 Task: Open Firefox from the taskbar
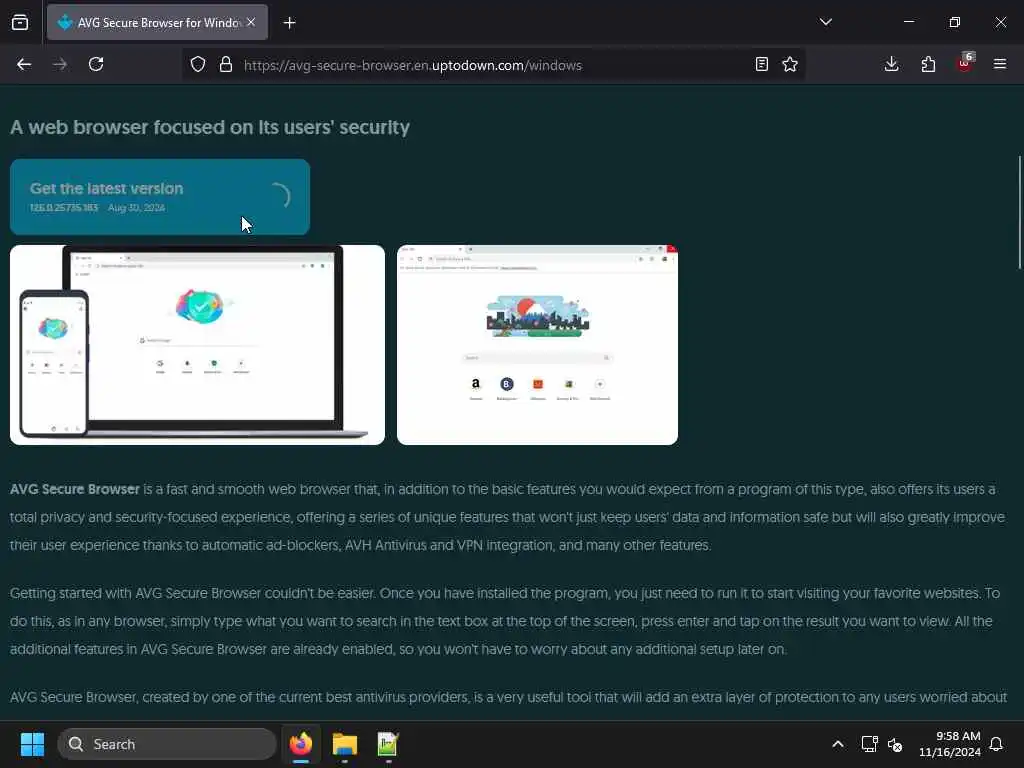click(301, 744)
